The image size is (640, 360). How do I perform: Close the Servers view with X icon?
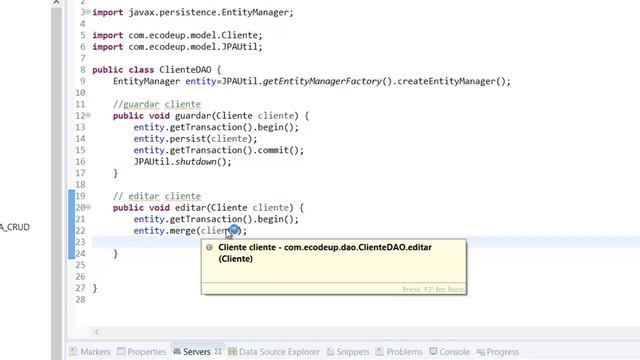pyautogui.click(x=218, y=351)
